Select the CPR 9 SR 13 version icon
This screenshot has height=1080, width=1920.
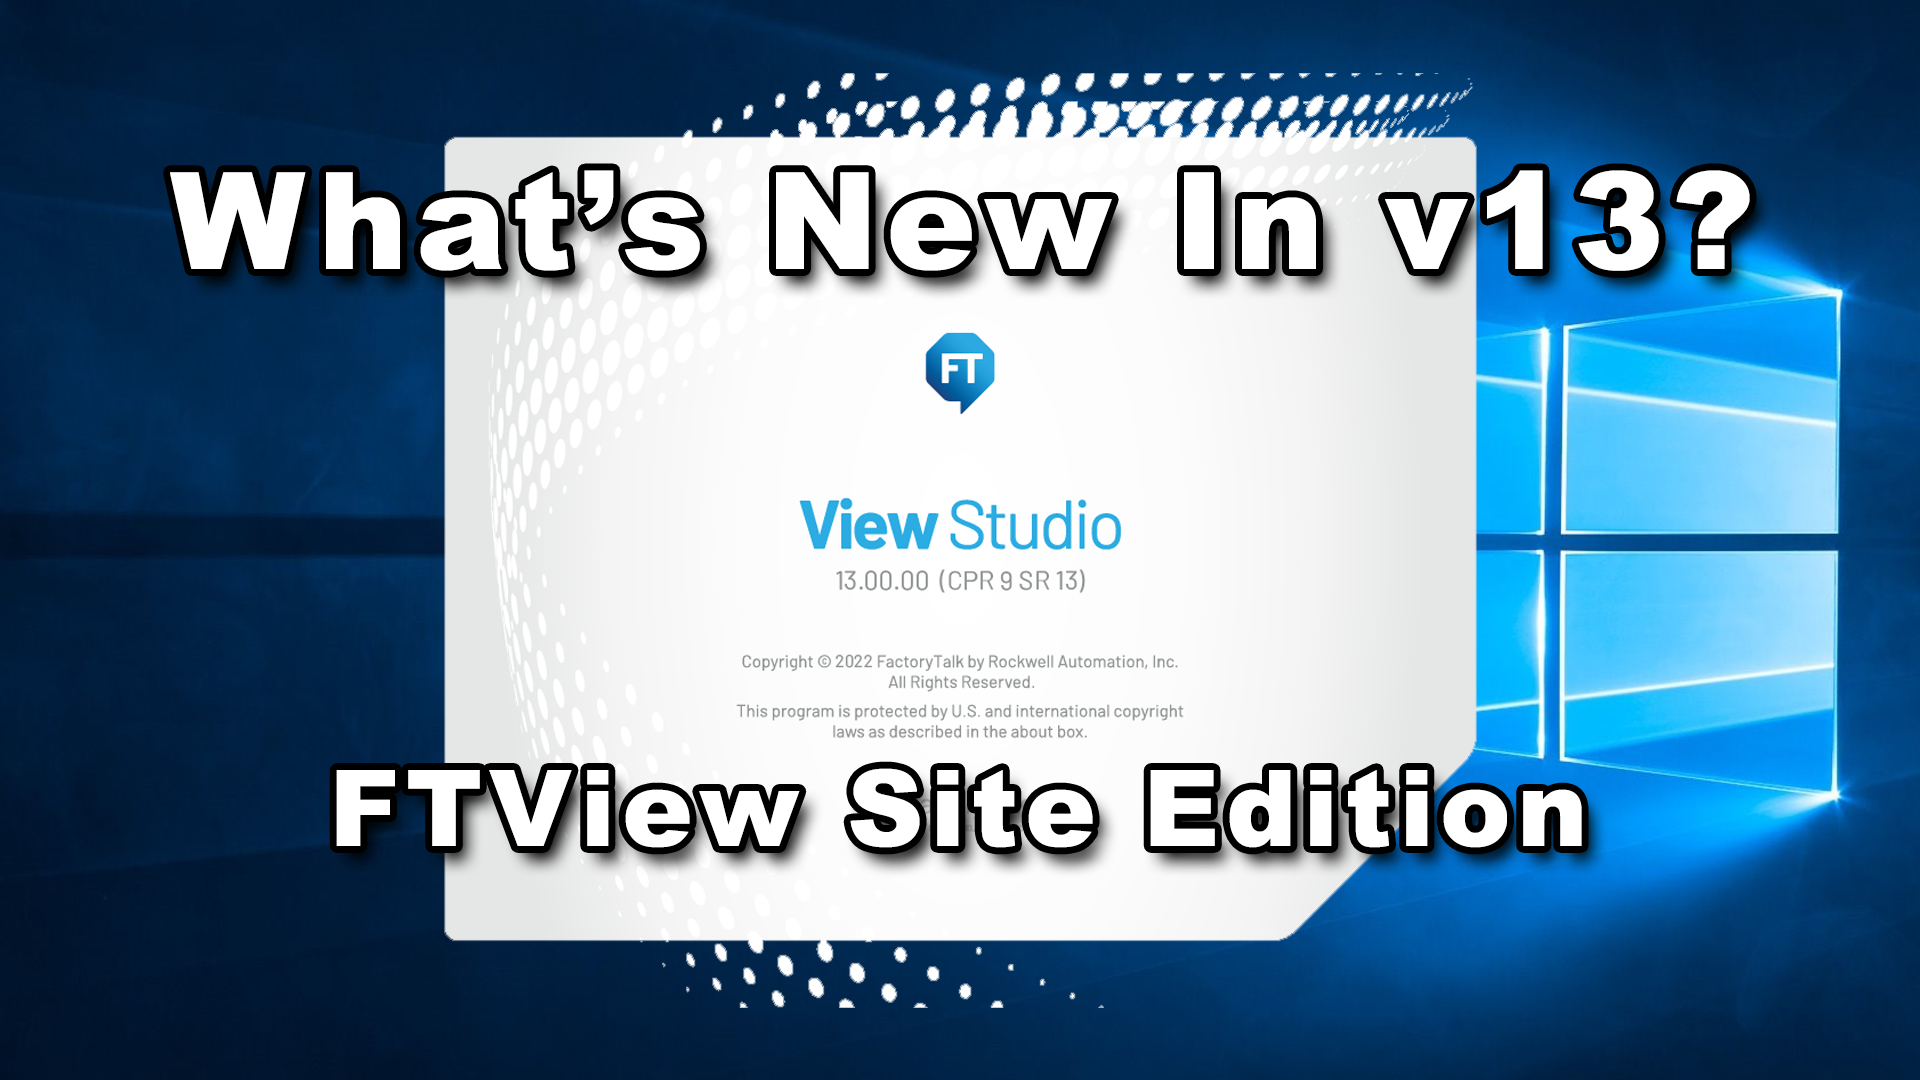(x=959, y=372)
